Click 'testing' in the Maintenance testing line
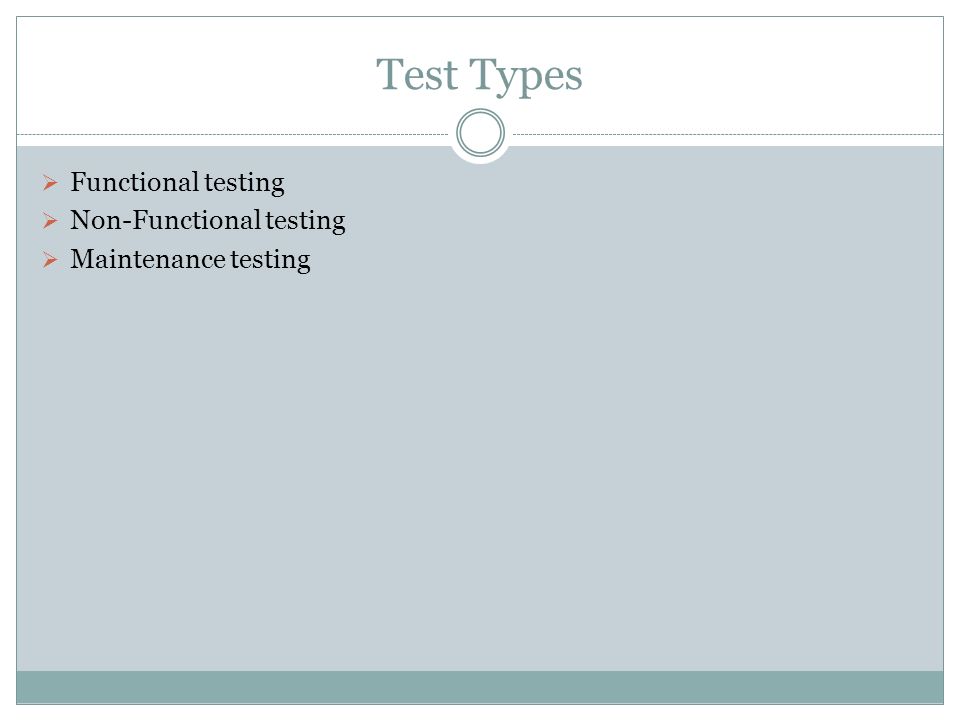960x720 pixels. pyautogui.click(x=271, y=260)
